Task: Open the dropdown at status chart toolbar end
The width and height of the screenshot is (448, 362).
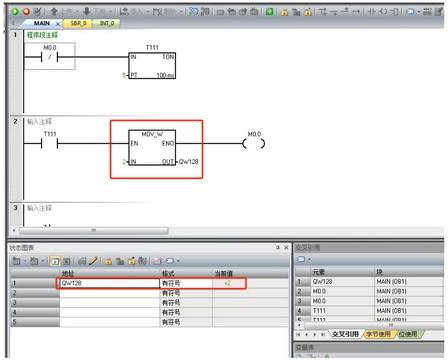Action: point(178,261)
